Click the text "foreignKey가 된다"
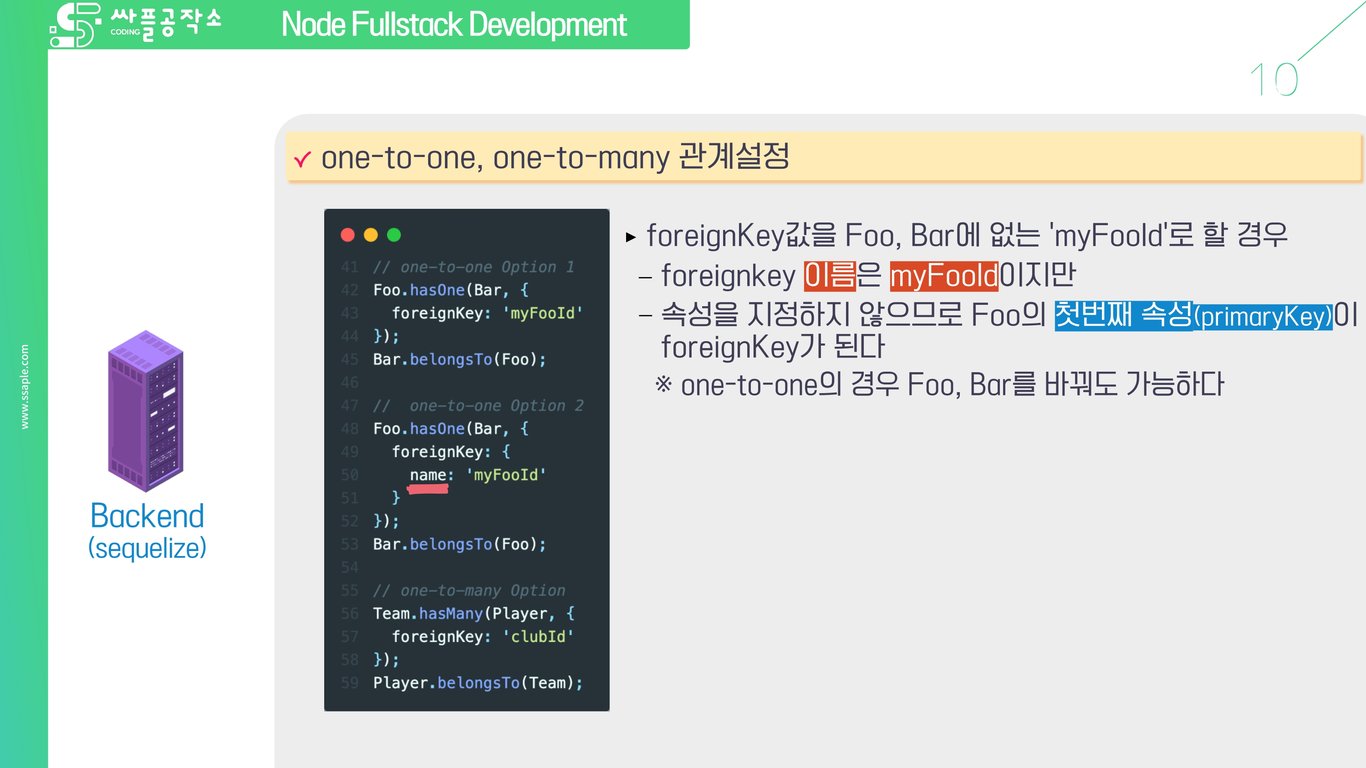Viewport: 1366px width, 768px height. pos(773,347)
